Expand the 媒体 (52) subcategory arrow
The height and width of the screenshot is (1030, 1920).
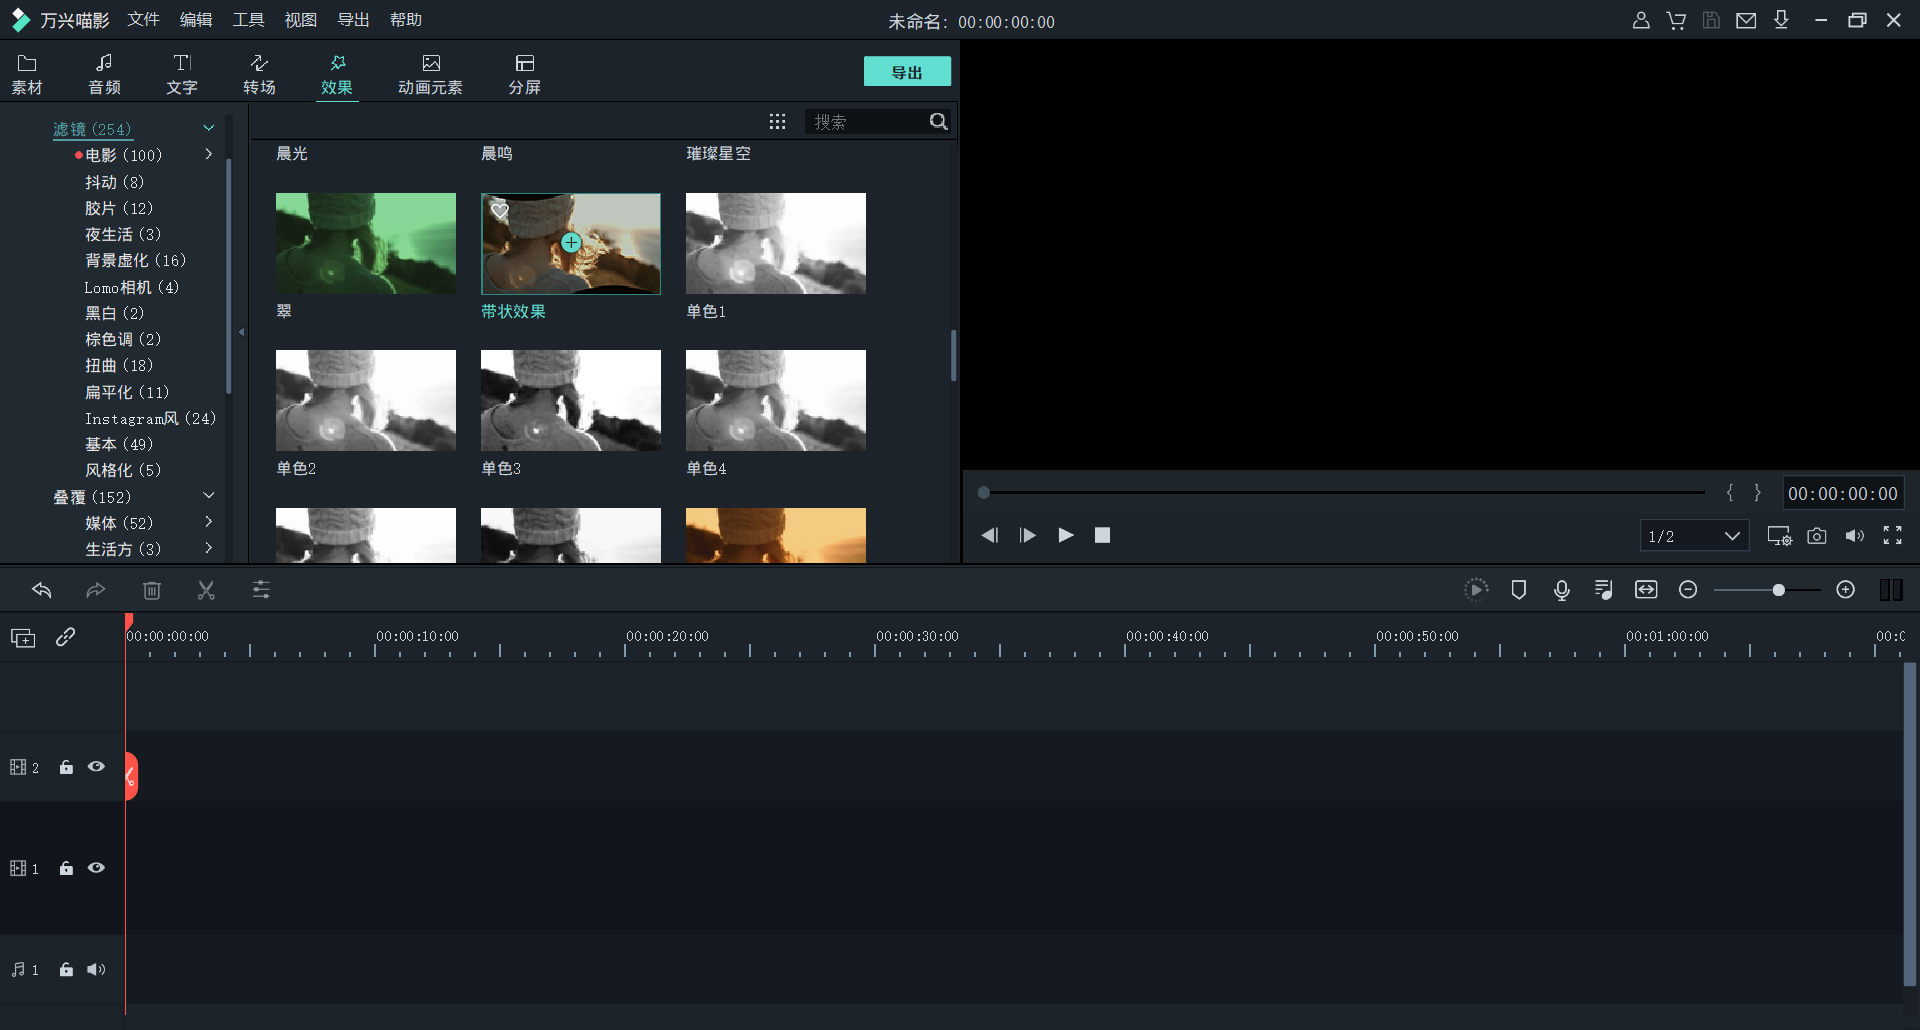click(x=208, y=522)
